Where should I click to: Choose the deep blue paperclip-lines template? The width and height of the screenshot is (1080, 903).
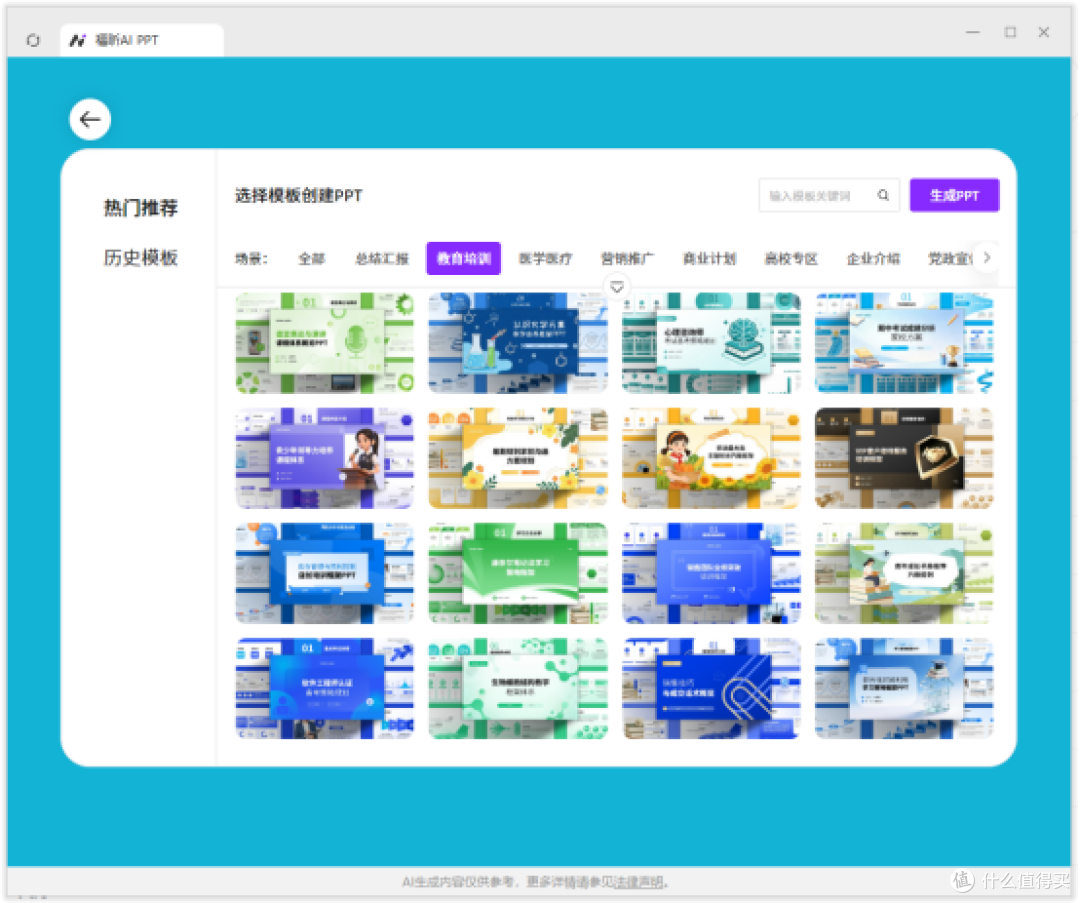pyautogui.click(x=712, y=688)
